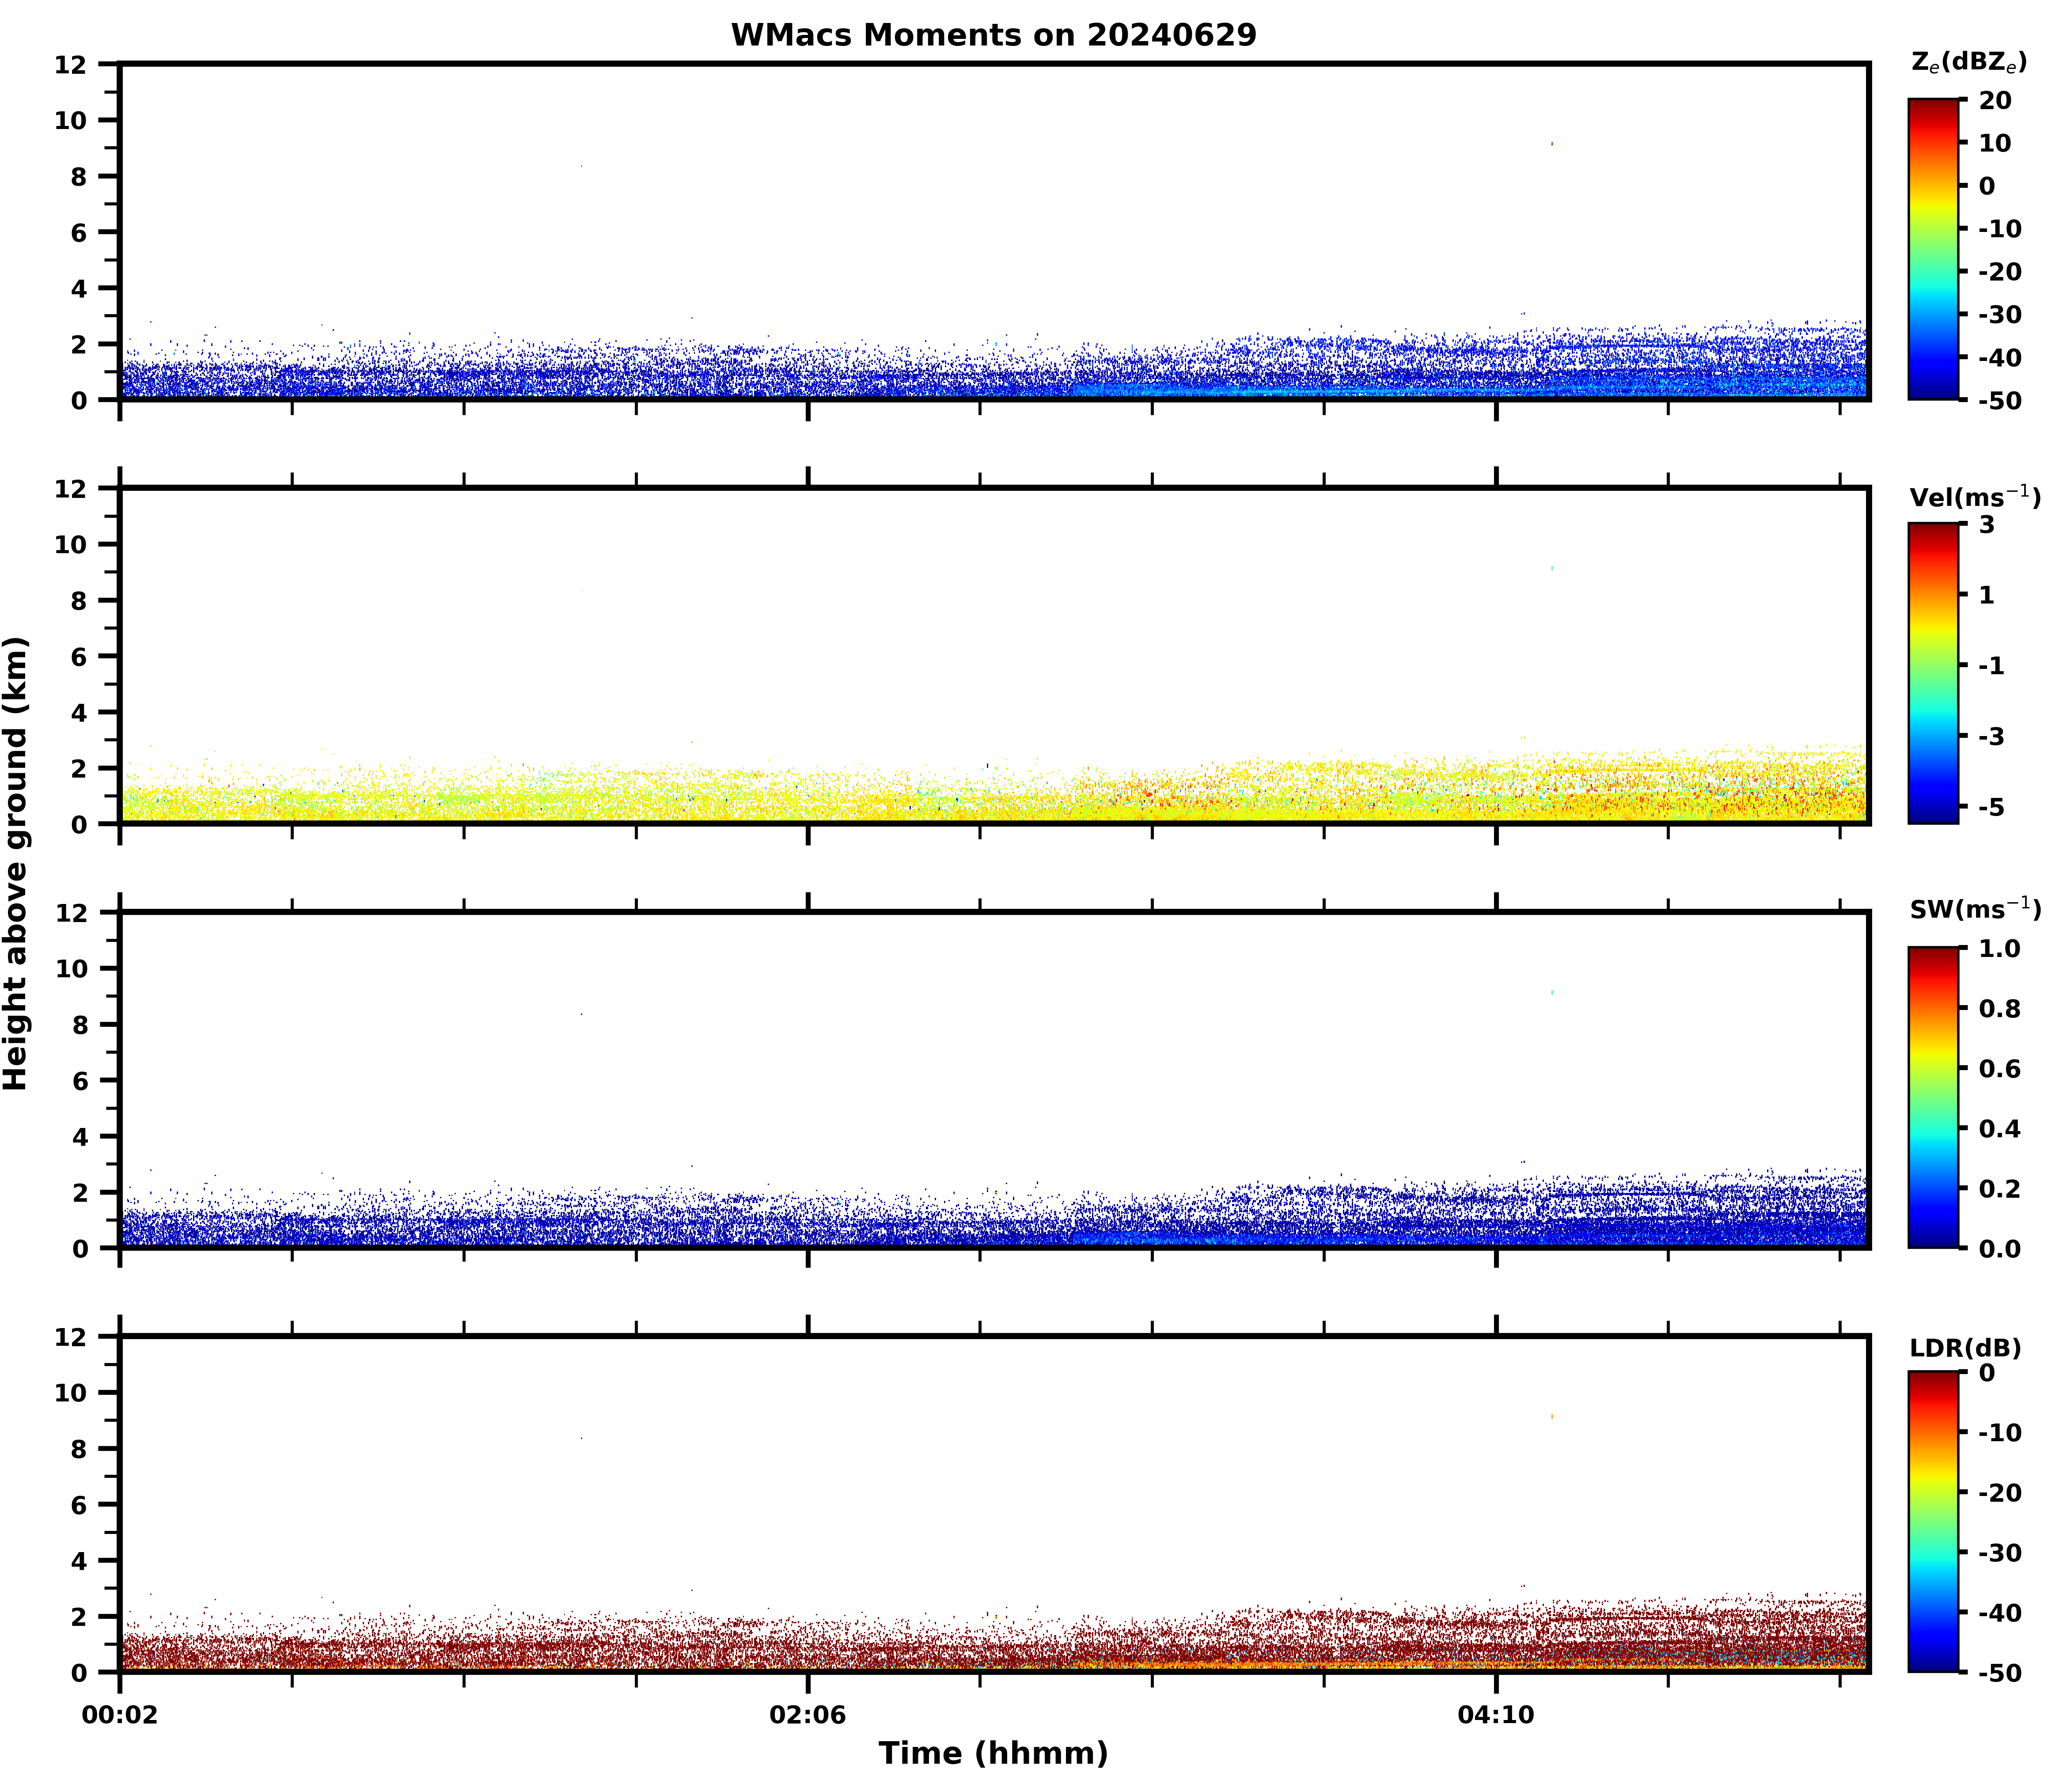
Task: Click the 00:02 time tick label
Action: pos(120,1716)
